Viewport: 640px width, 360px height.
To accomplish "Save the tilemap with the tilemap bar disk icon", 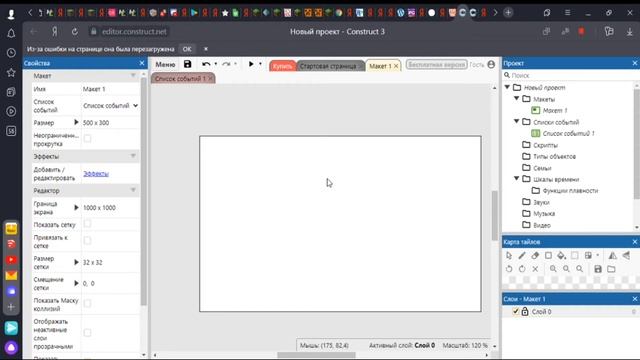I will click(x=598, y=269).
